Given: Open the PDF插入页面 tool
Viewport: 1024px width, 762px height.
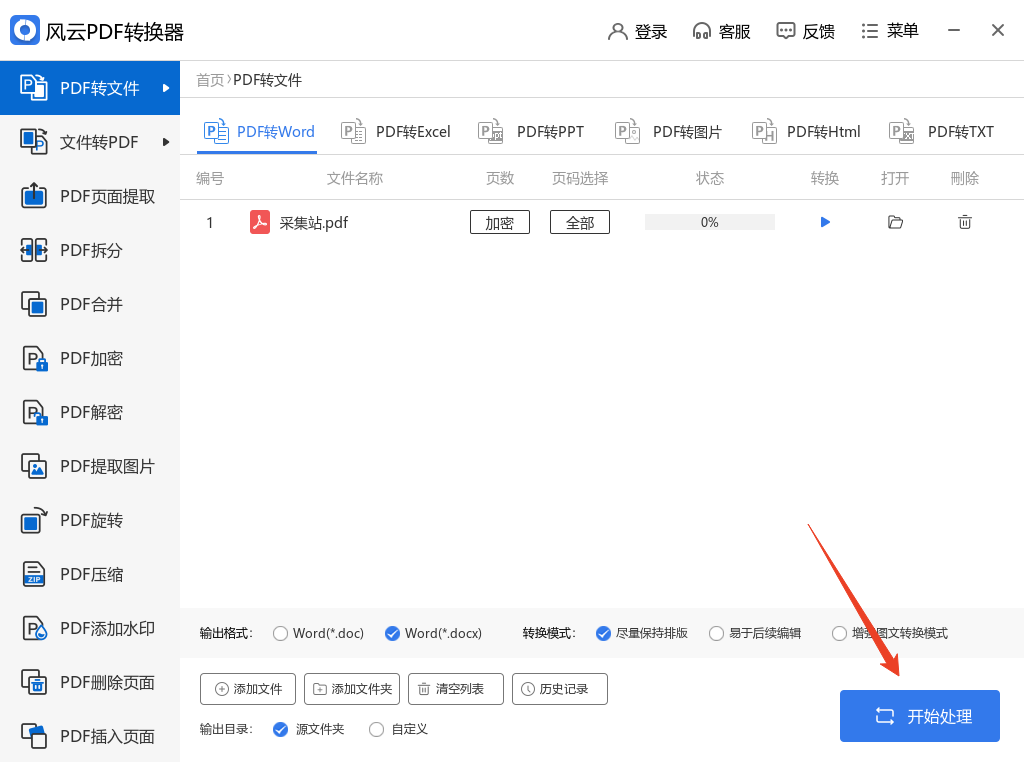Looking at the screenshot, I should [x=89, y=736].
